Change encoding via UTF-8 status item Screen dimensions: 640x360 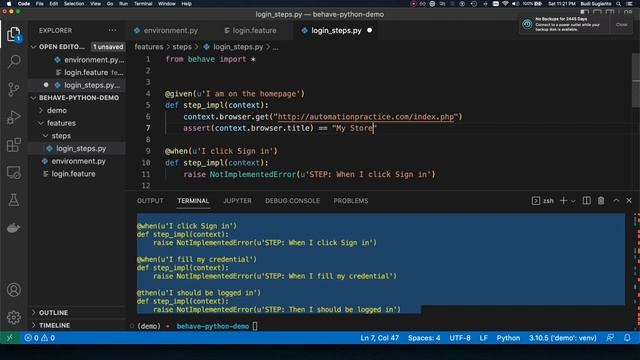tap(460, 338)
